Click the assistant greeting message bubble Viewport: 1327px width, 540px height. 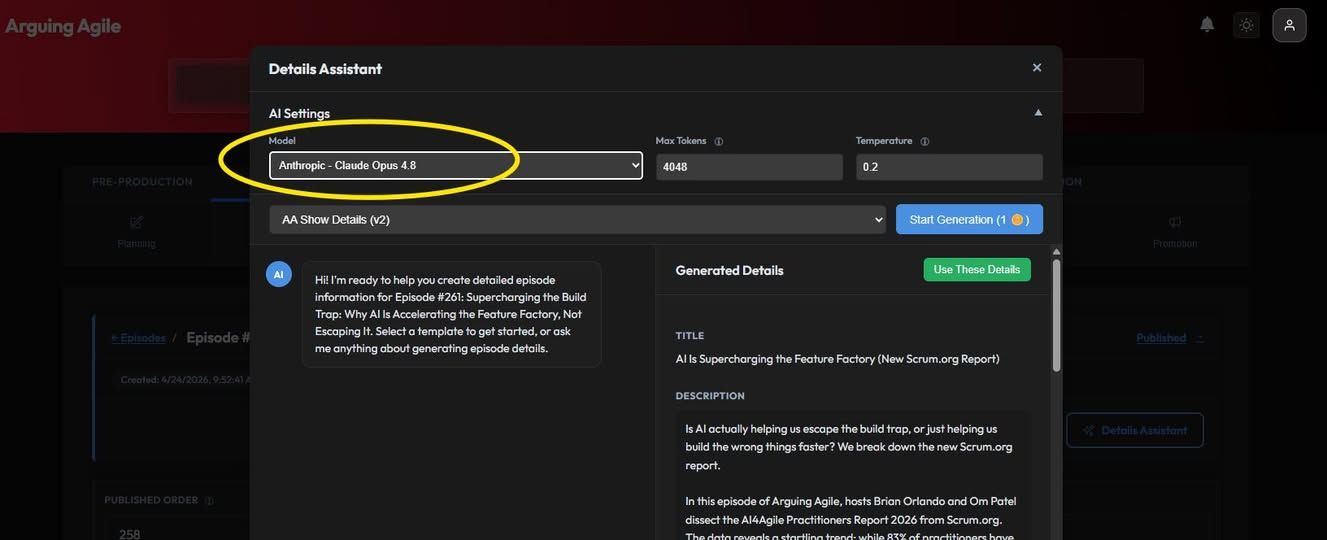tap(451, 314)
